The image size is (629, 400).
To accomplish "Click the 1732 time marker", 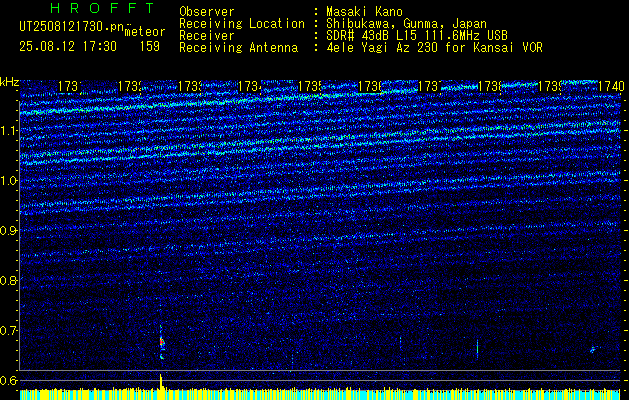I will [x=130, y=86].
